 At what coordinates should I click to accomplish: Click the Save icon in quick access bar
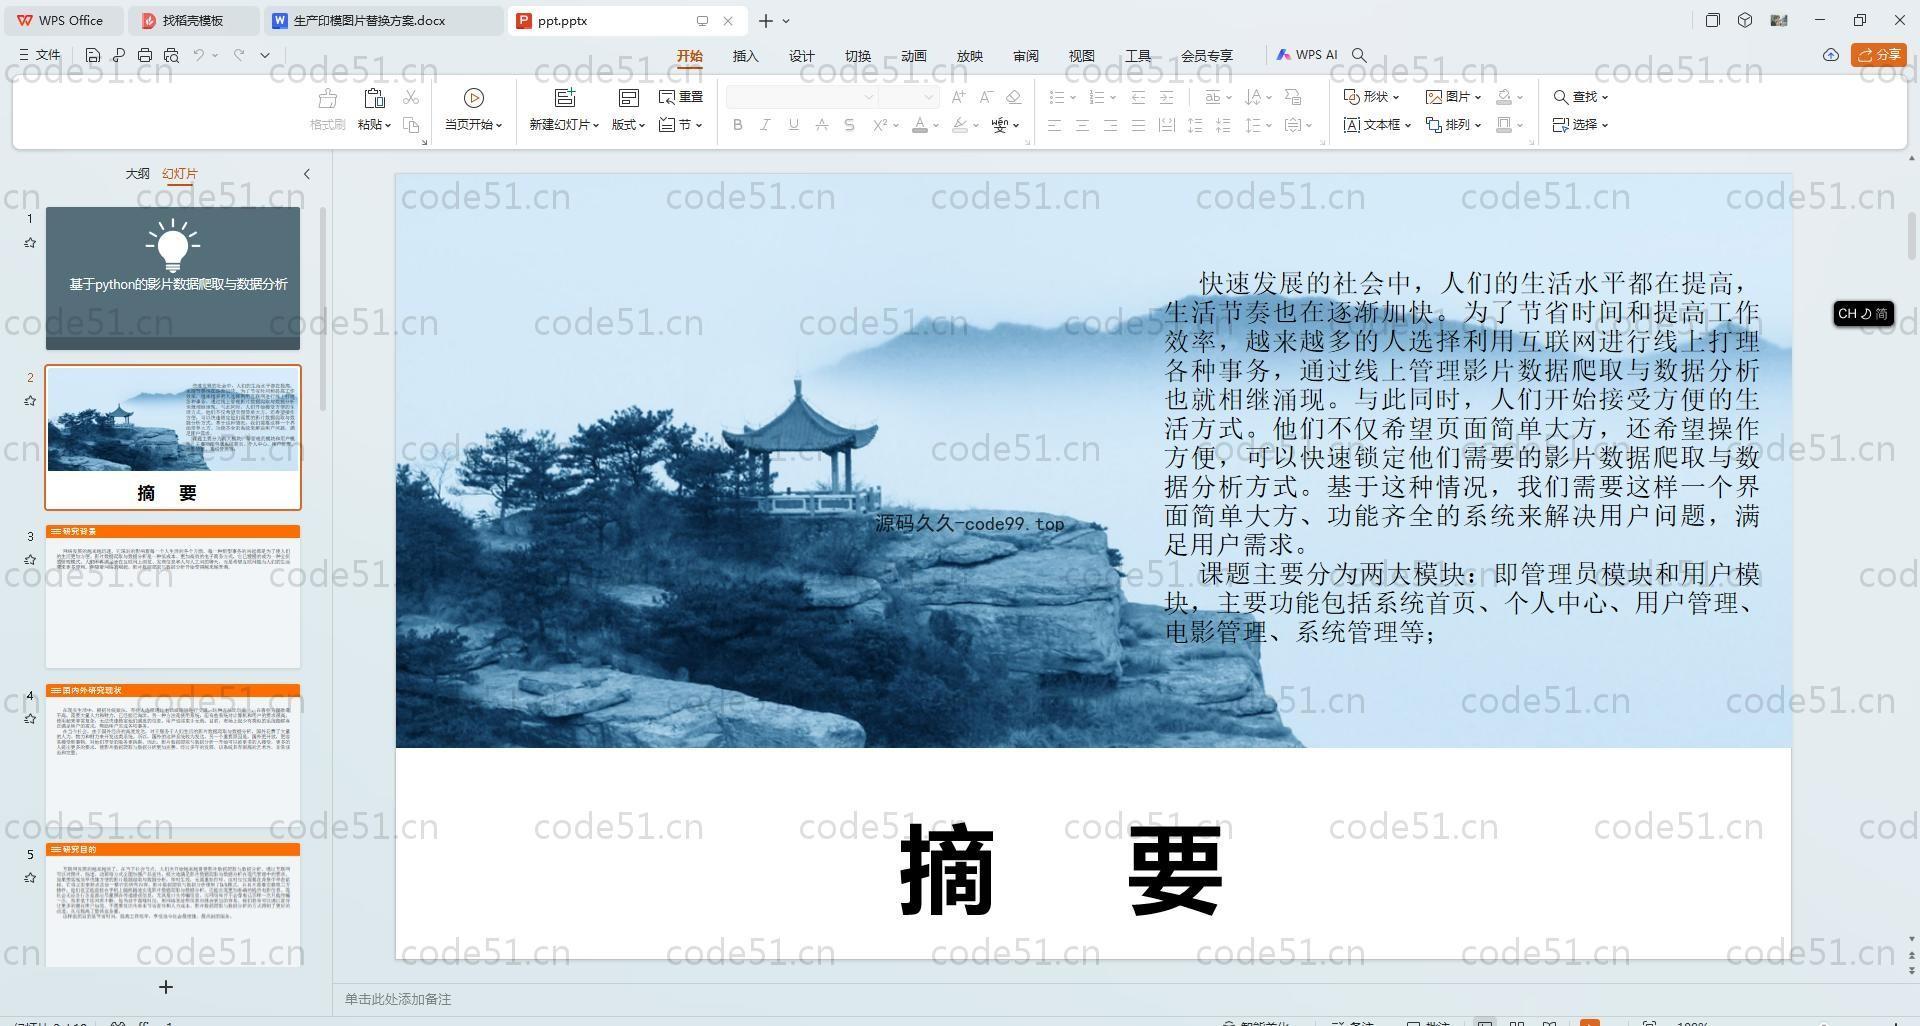[93, 55]
